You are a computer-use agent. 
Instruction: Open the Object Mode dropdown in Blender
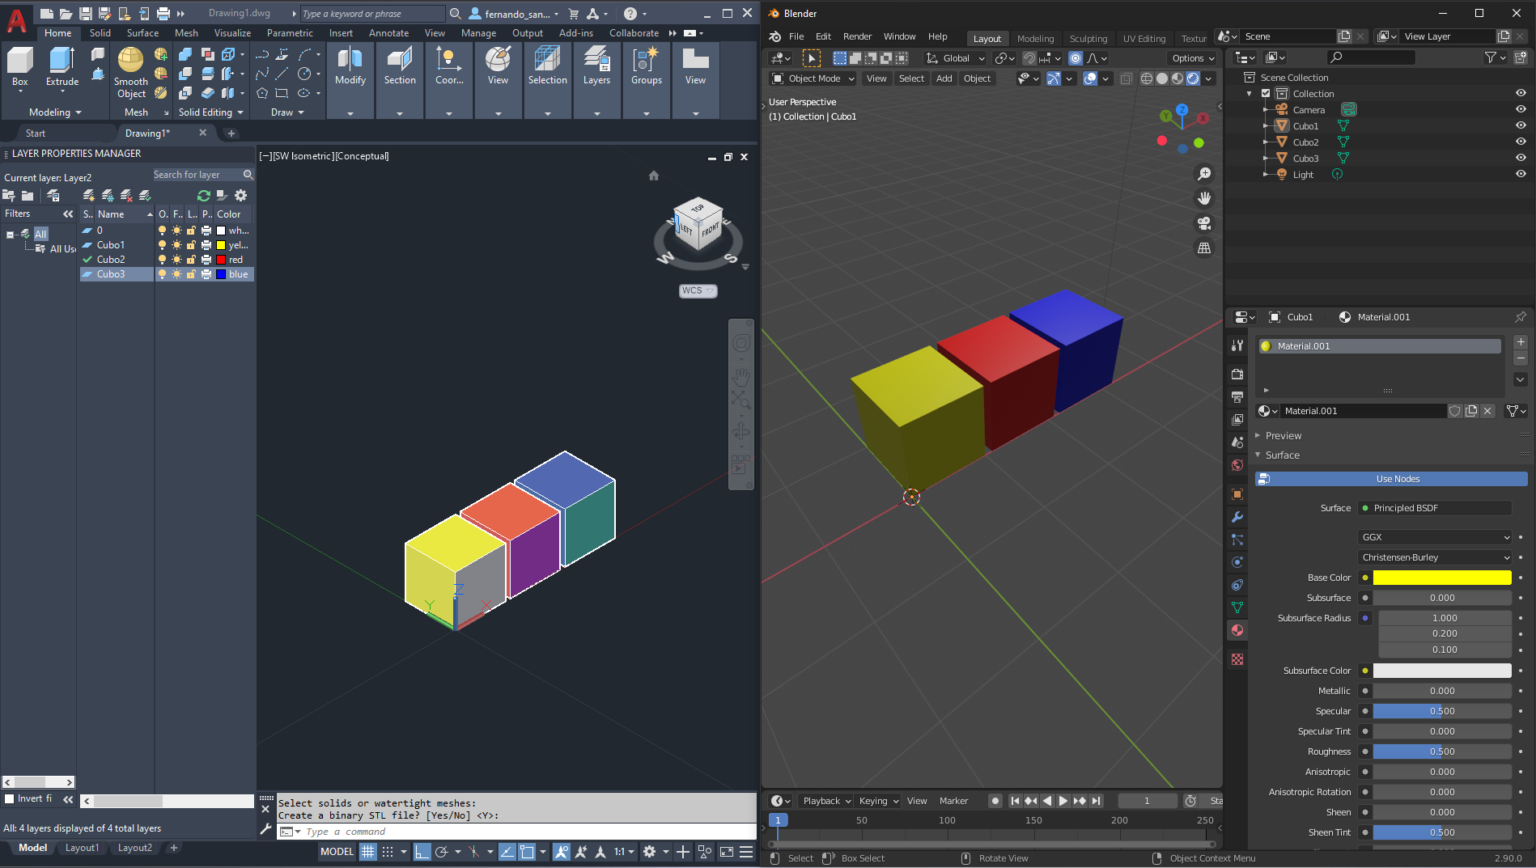pyautogui.click(x=811, y=78)
